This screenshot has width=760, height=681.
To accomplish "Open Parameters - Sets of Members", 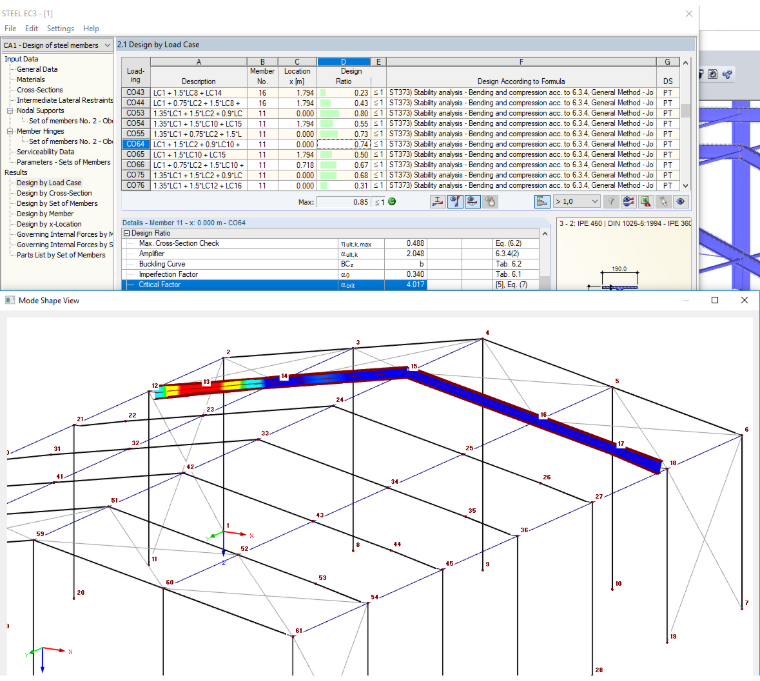I will point(63,162).
